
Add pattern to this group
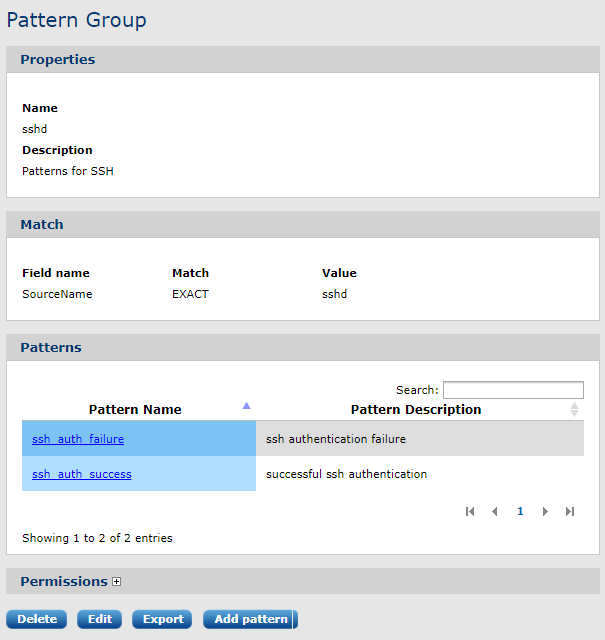point(250,619)
